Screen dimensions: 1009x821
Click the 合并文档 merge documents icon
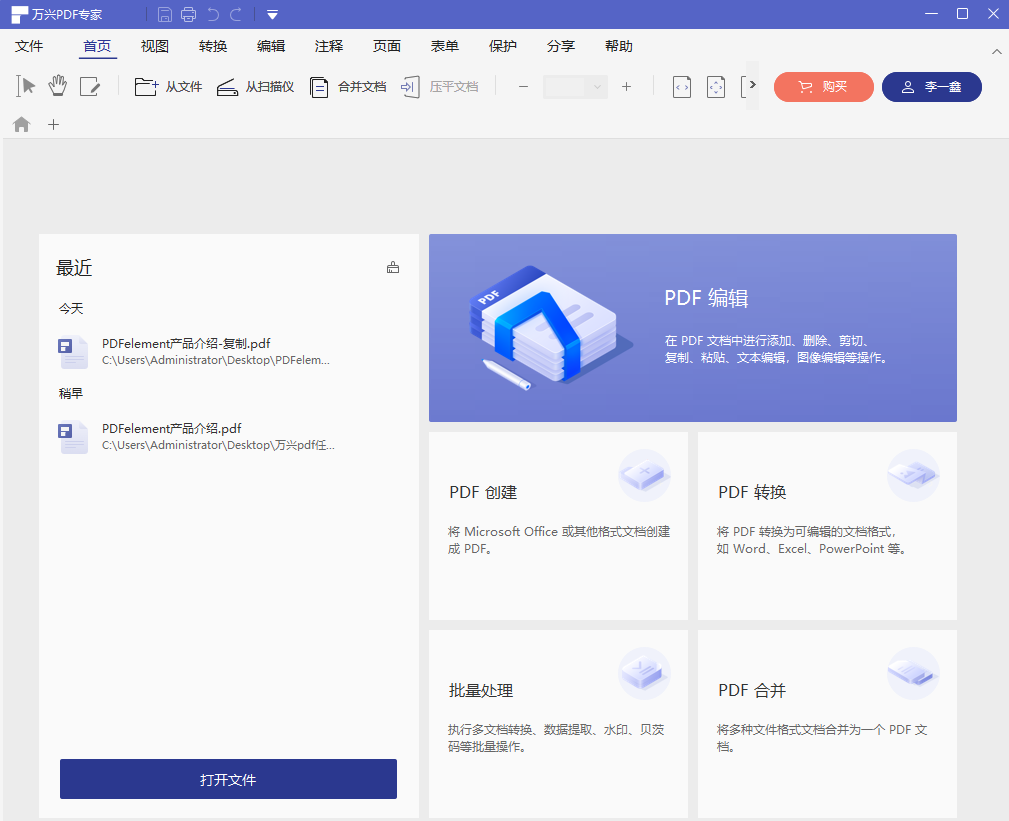pyautogui.click(x=319, y=87)
